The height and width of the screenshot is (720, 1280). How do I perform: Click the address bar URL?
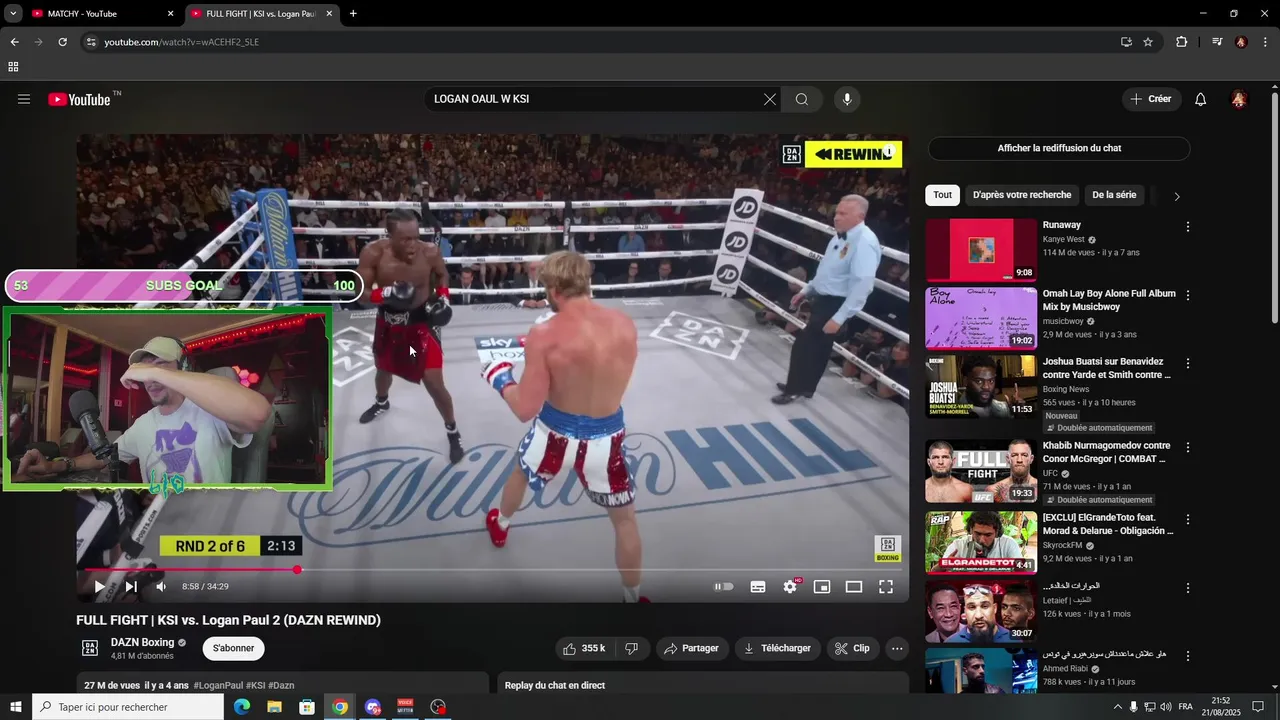click(x=181, y=42)
